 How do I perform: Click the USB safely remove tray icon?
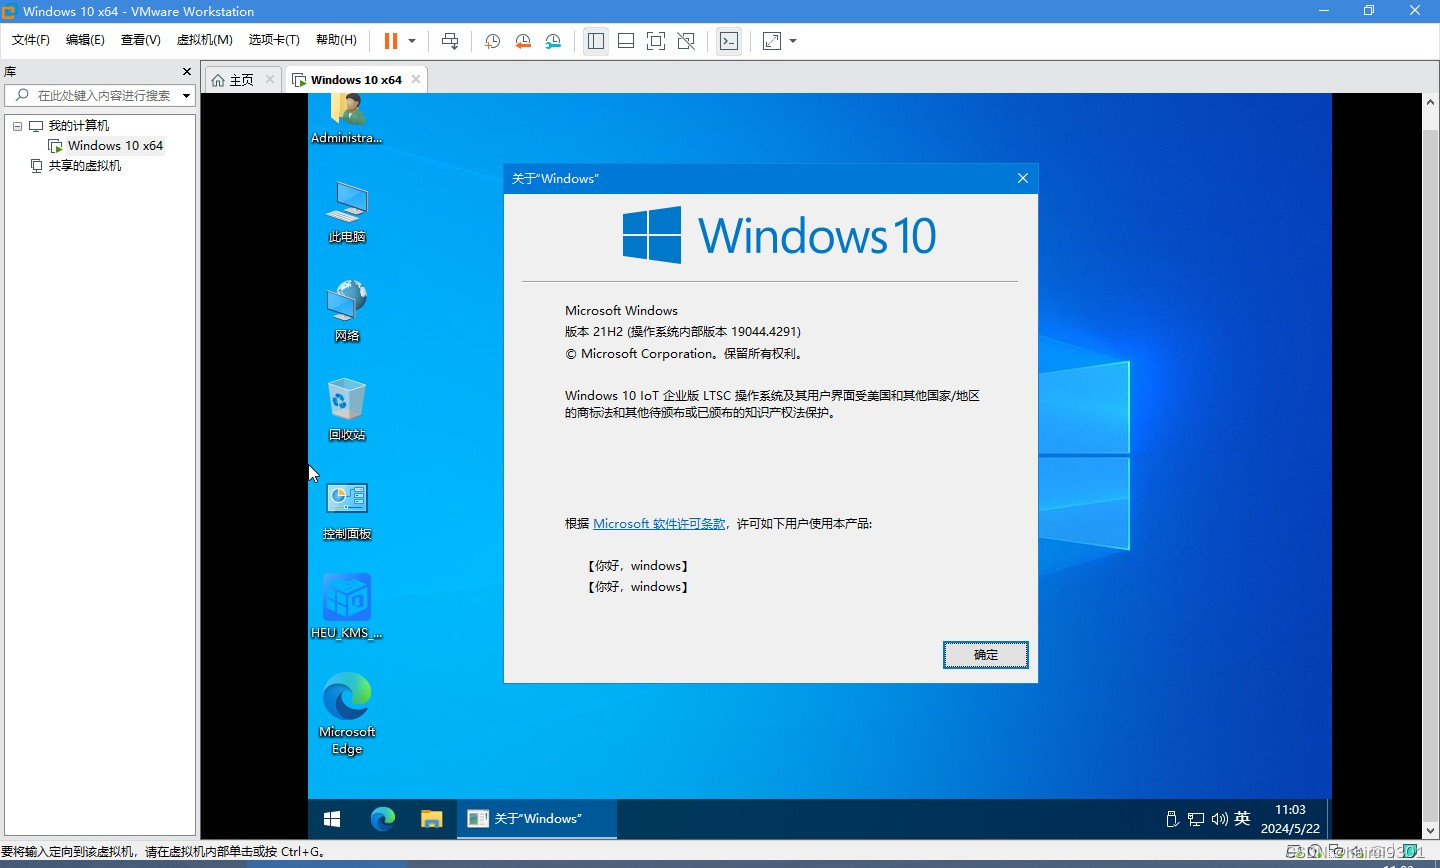tap(1172, 819)
